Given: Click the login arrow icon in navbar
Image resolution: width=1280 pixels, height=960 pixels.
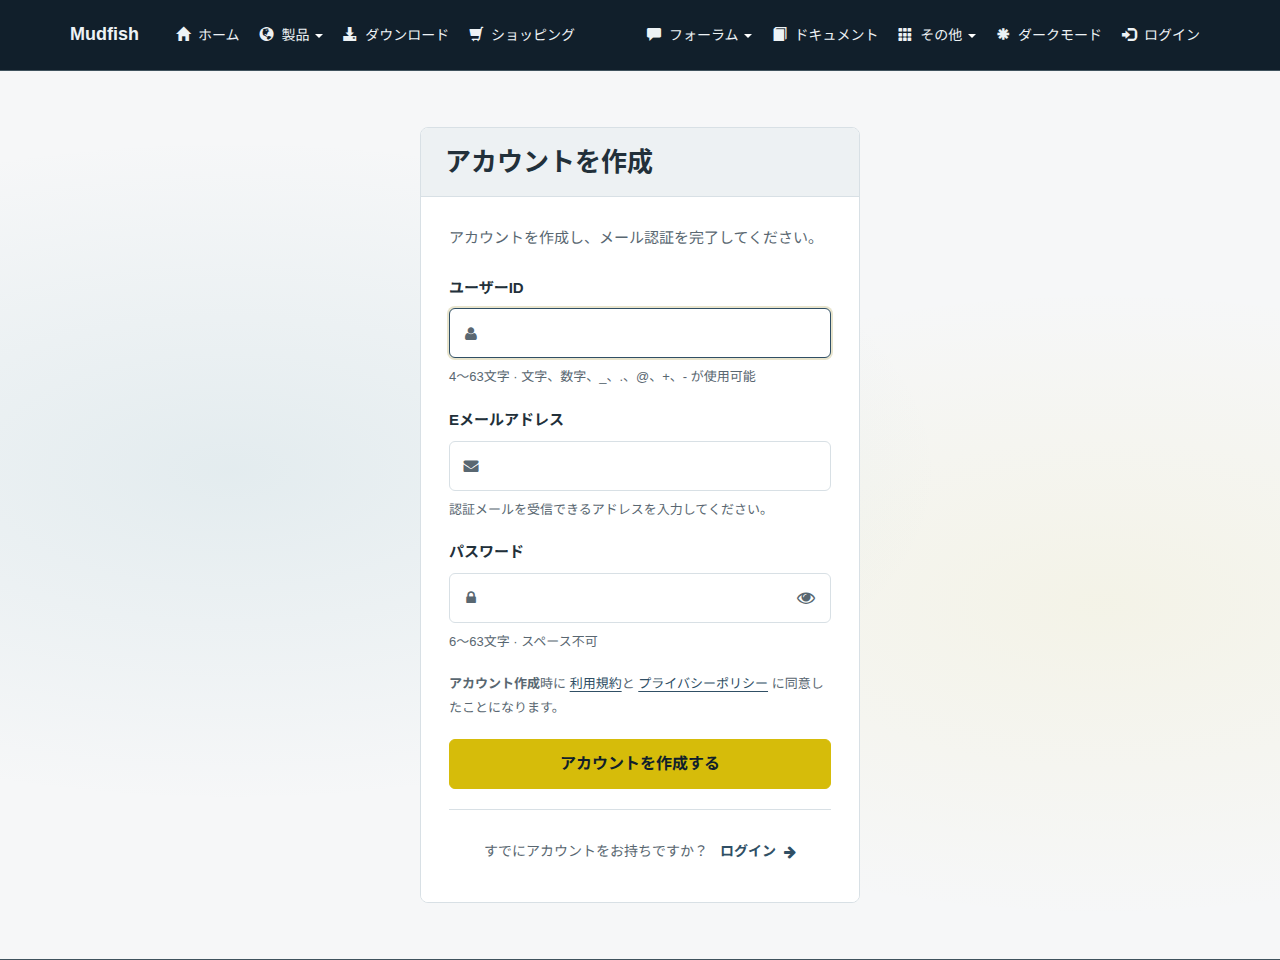Looking at the screenshot, I should point(1130,34).
